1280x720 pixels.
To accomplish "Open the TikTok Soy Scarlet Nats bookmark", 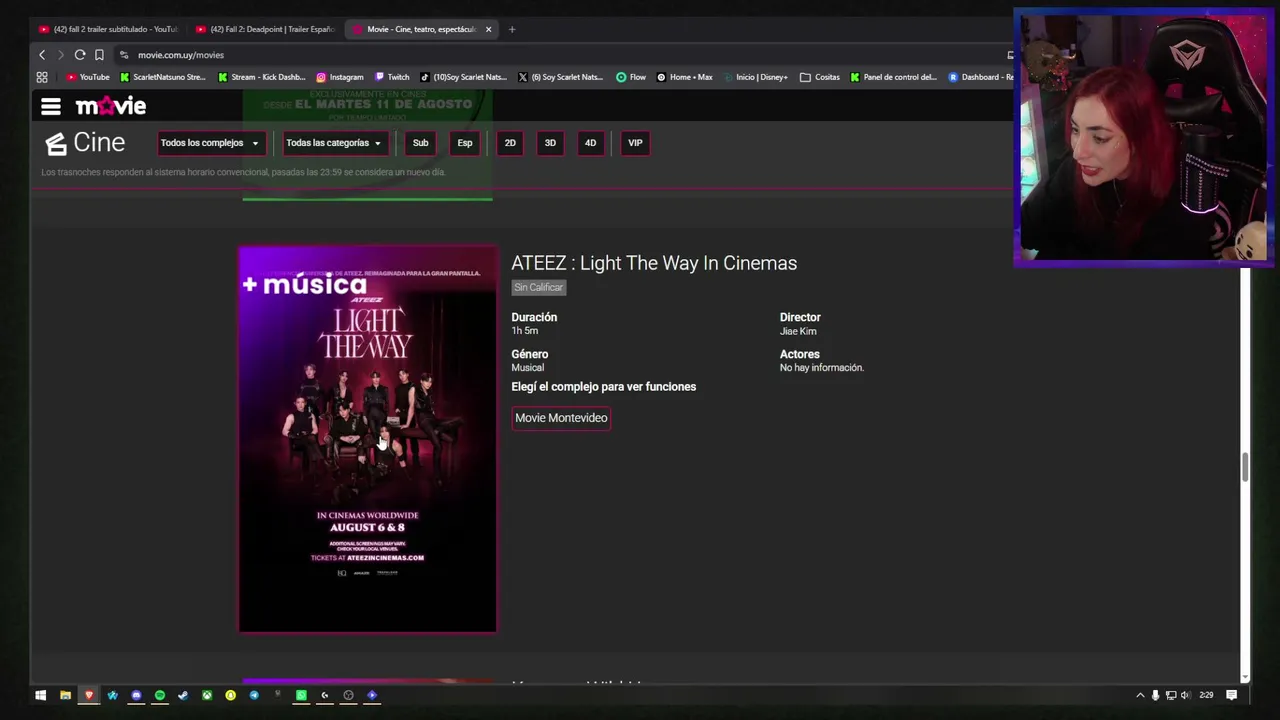I will [463, 77].
